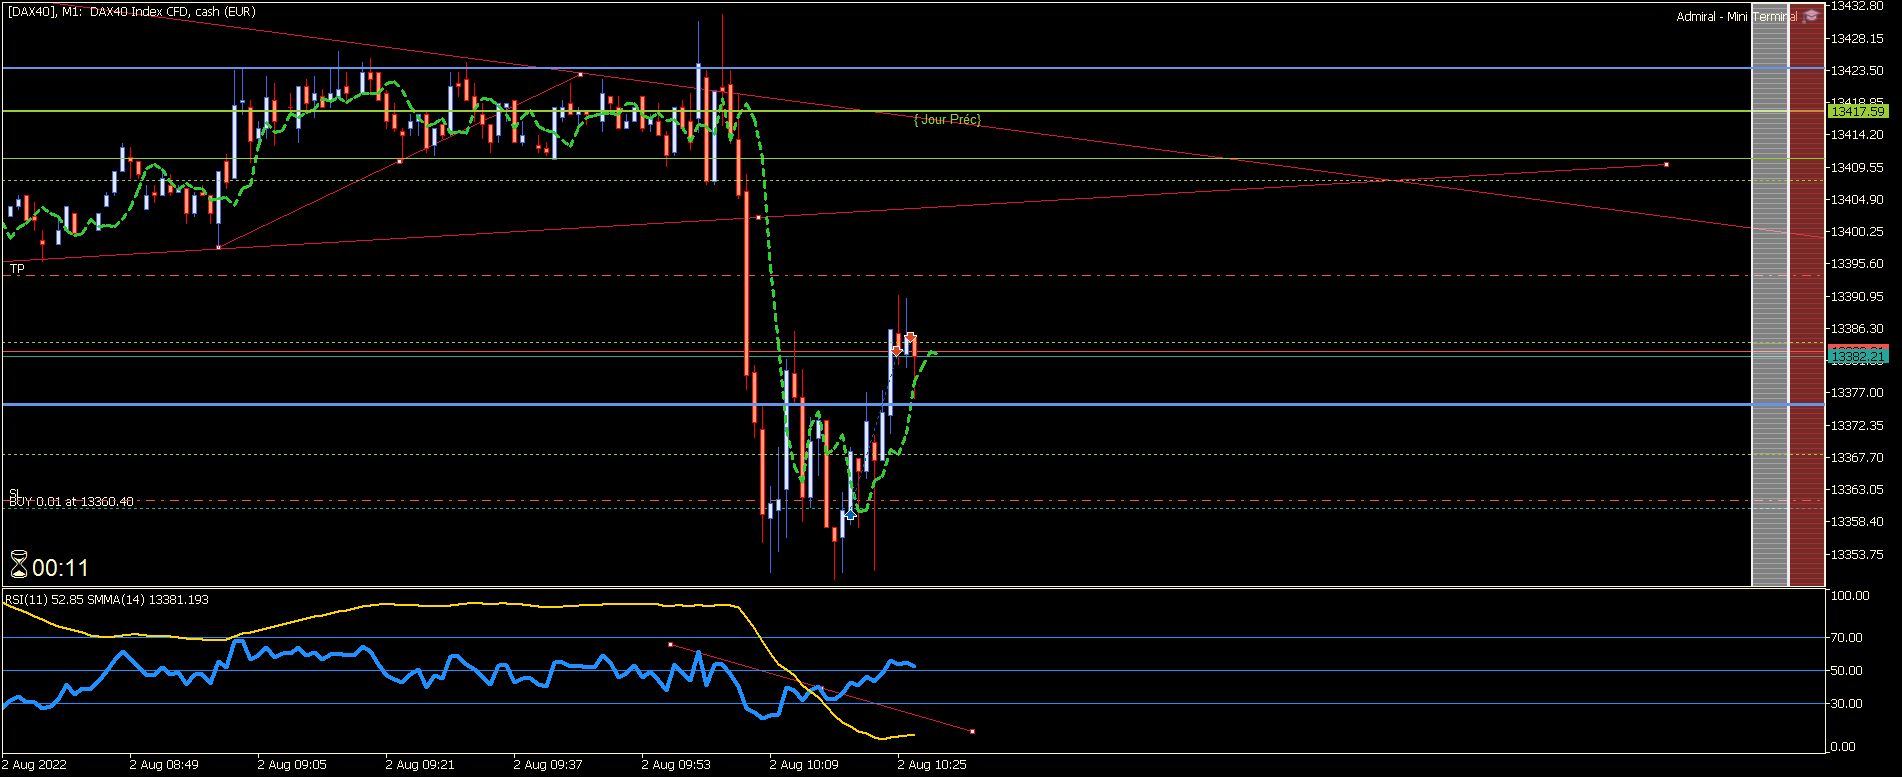Click the hourglass candle timer icon

19,565
